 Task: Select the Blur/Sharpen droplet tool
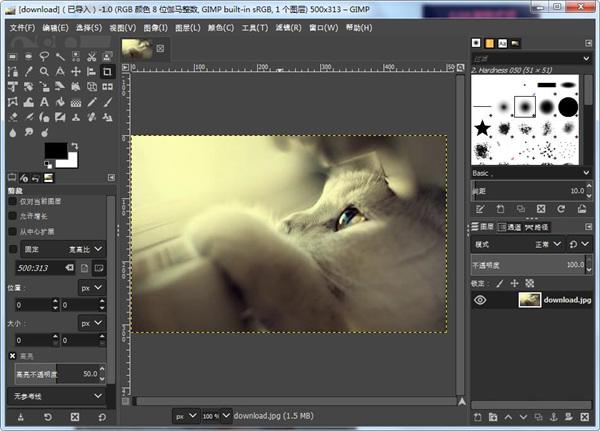(13, 132)
